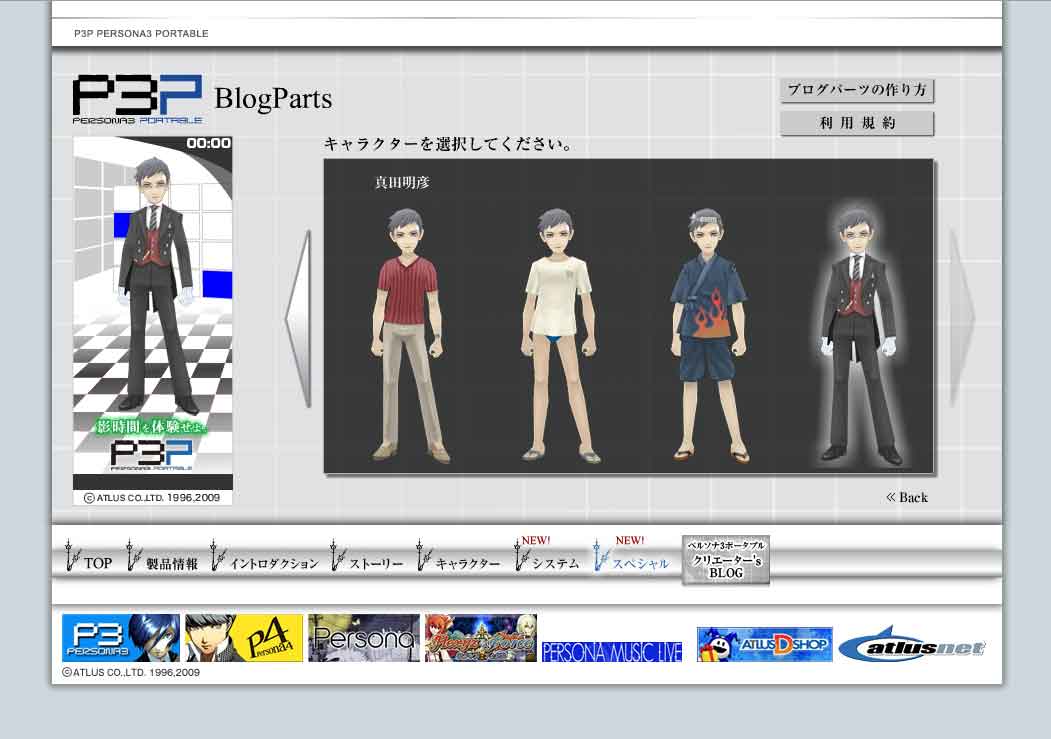Open the Persona Music Live banner
1051x739 pixels.
pos(611,651)
